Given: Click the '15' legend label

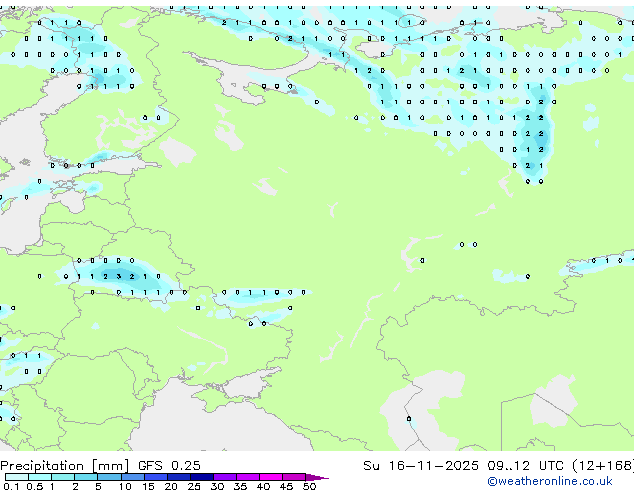Looking at the screenshot, I should (x=148, y=486).
